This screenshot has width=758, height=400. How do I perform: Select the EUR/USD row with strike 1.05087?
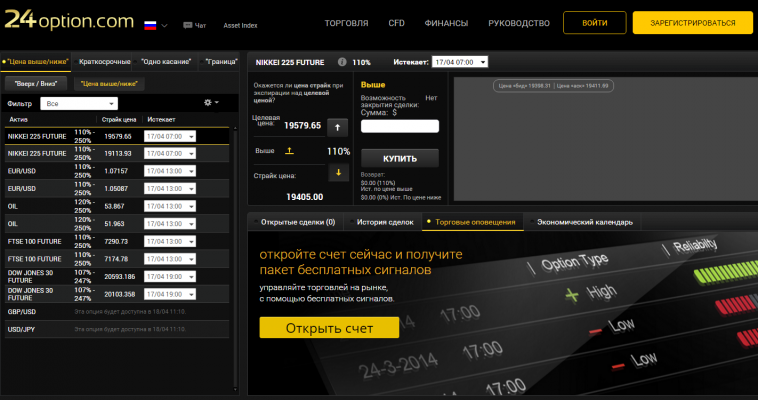(x=117, y=189)
